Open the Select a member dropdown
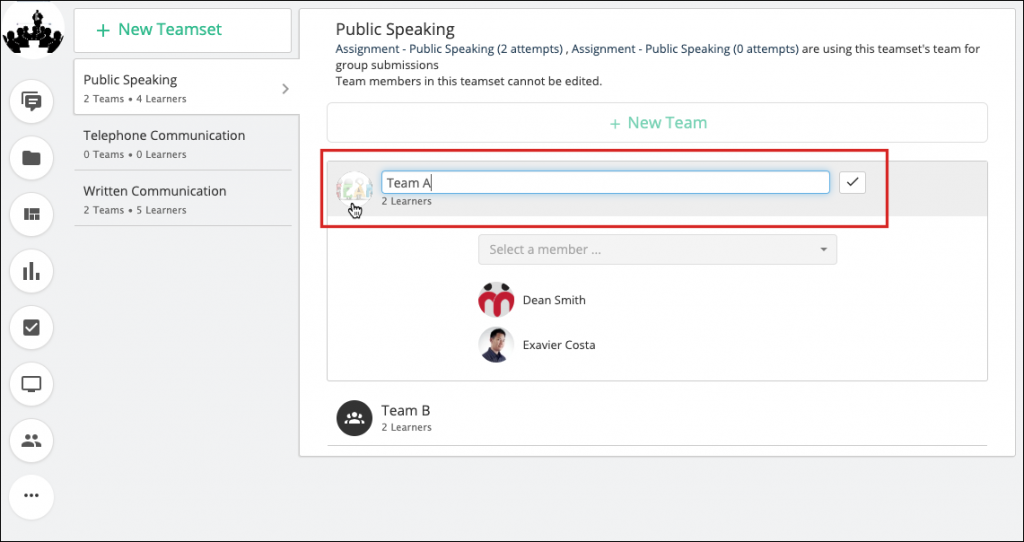 tap(658, 249)
